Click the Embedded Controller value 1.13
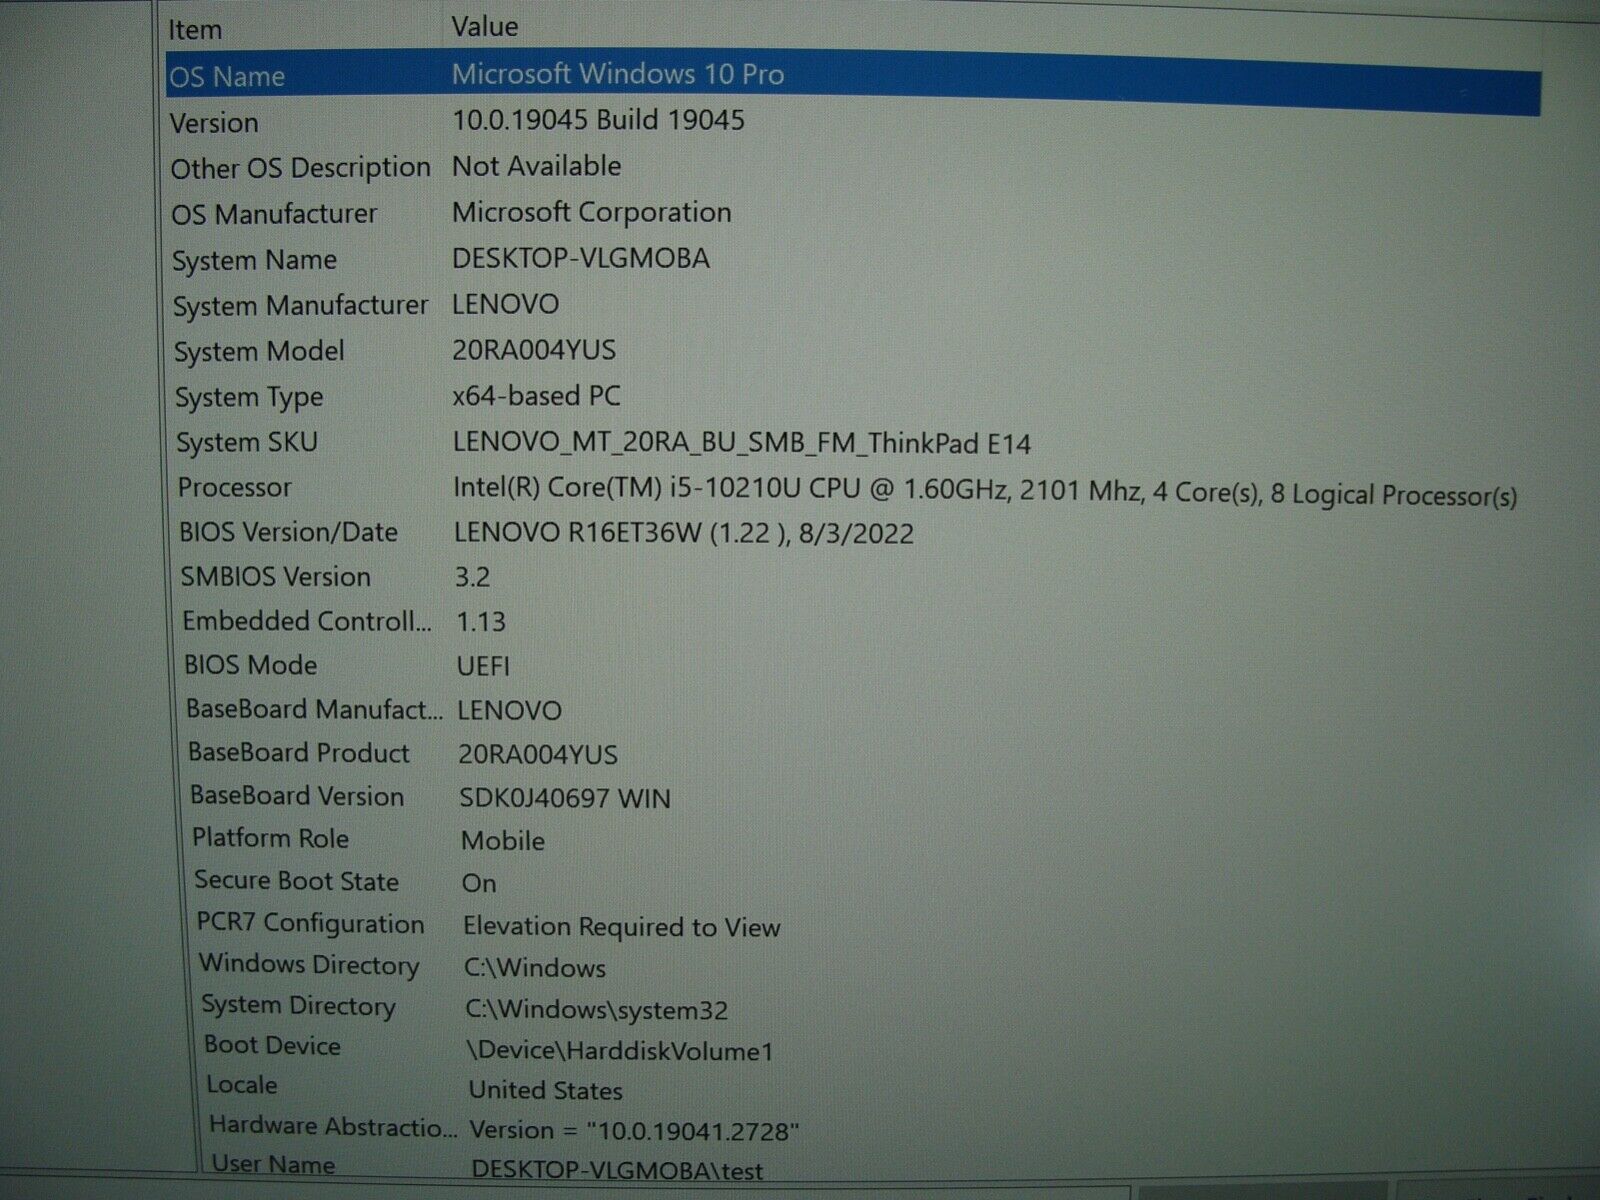 pos(481,621)
